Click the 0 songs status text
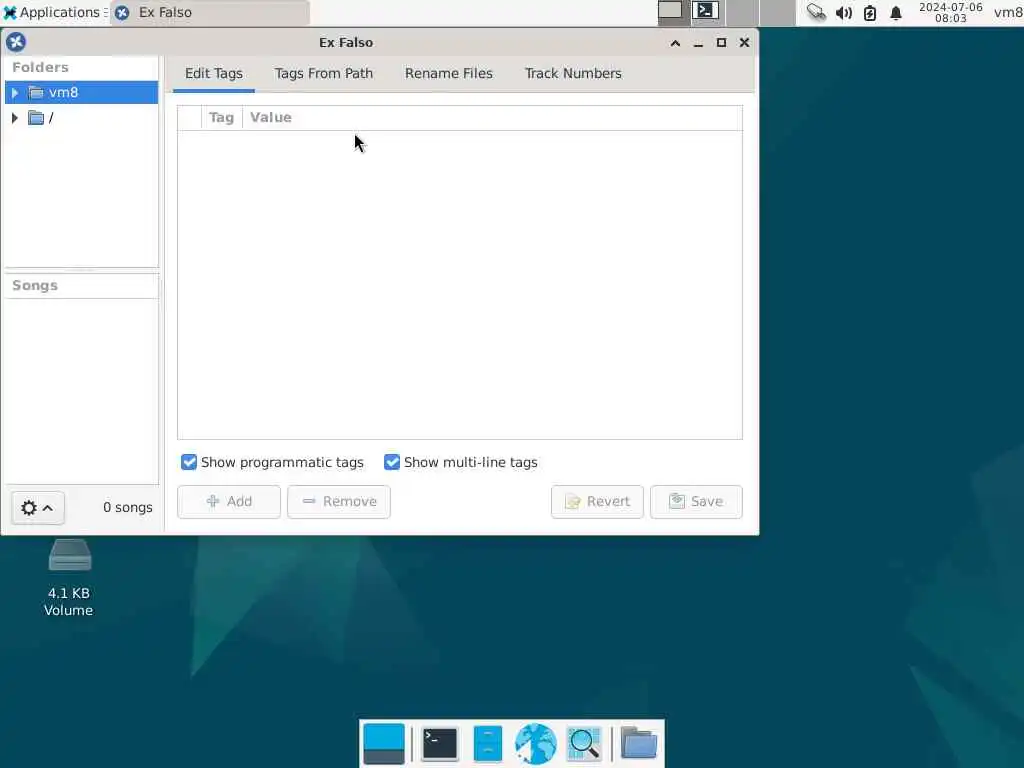 [127, 507]
